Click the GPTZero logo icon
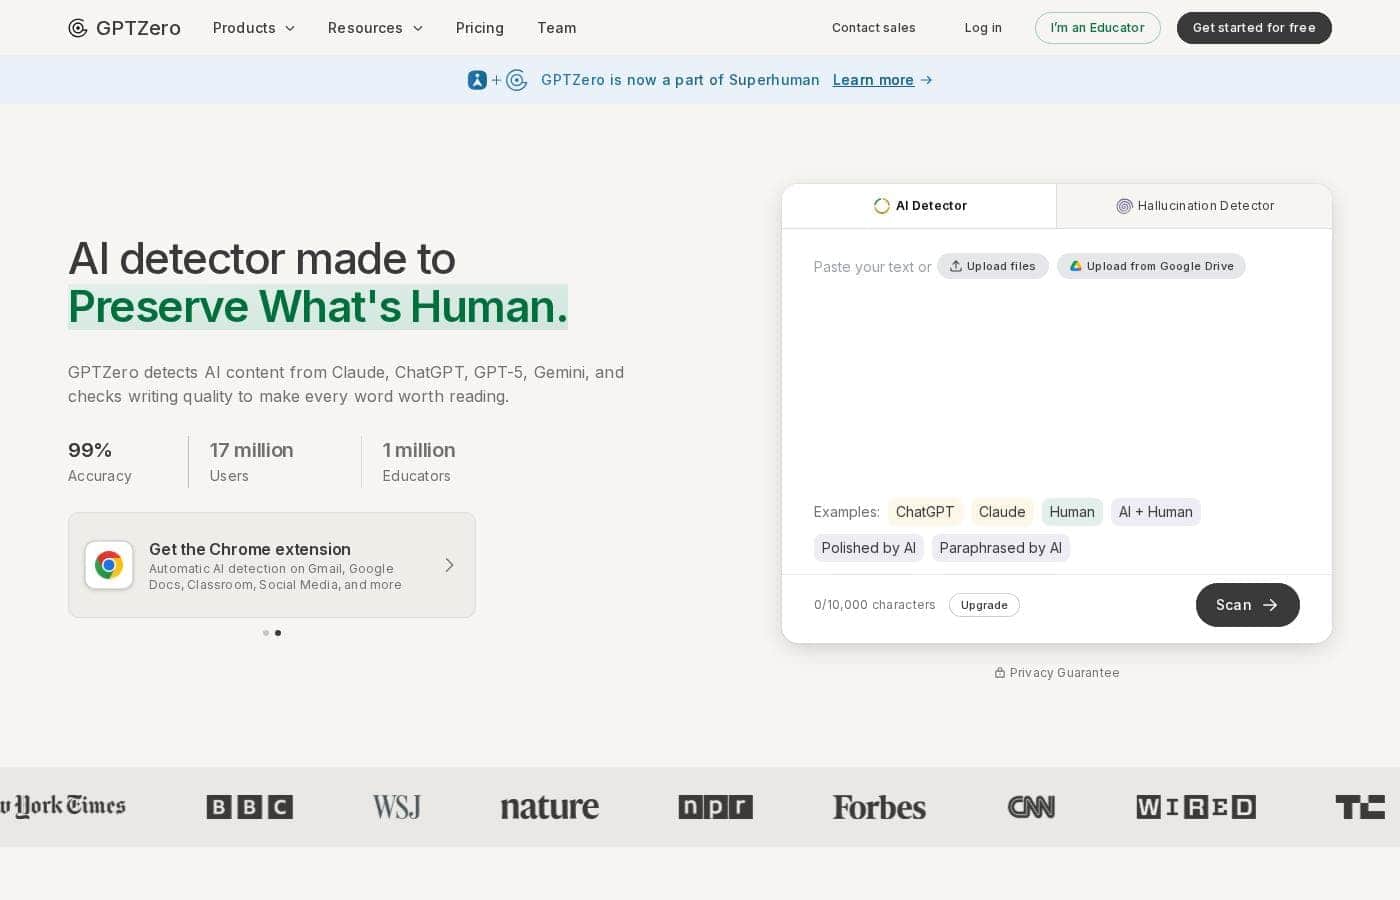This screenshot has width=1400, height=900. pos(78,28)
